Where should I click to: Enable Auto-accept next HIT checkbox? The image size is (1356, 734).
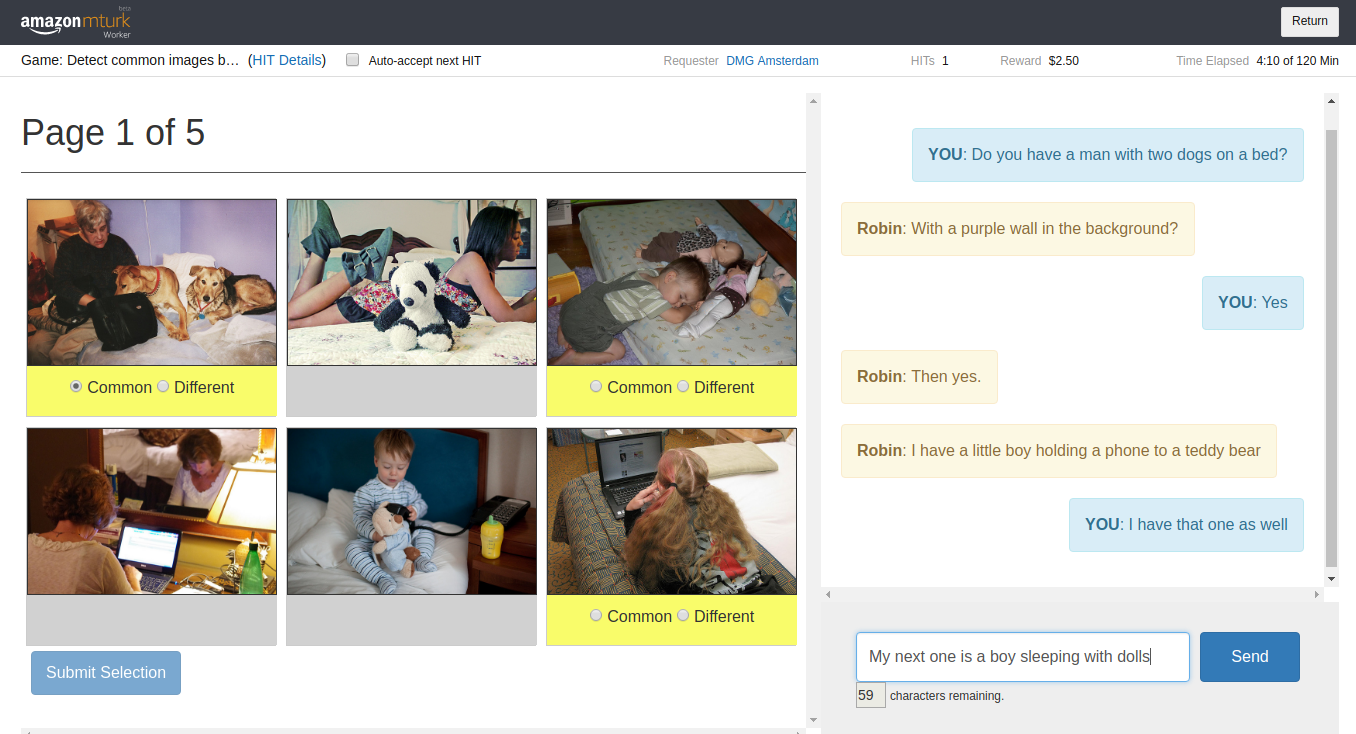click(352, 60)
